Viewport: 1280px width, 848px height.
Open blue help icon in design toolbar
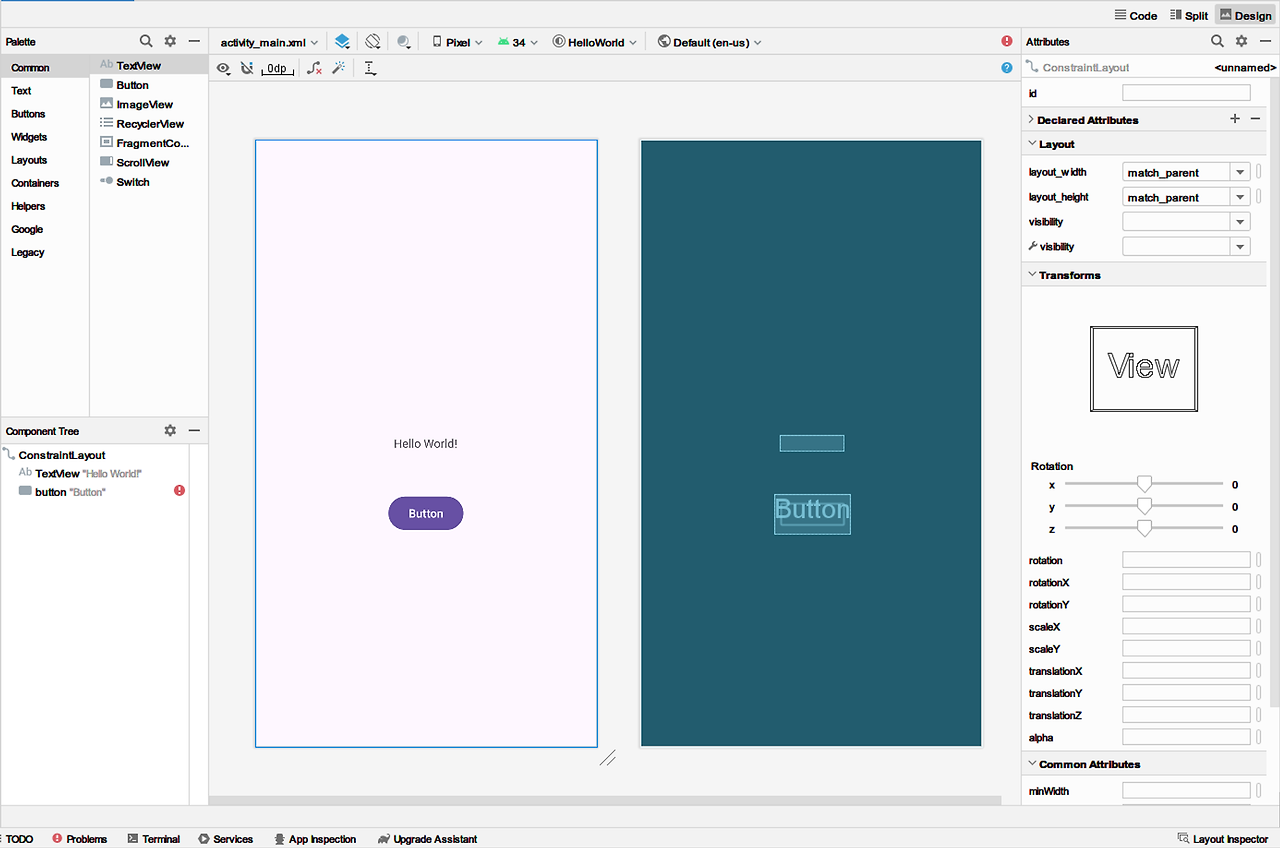click(1007, 68)
